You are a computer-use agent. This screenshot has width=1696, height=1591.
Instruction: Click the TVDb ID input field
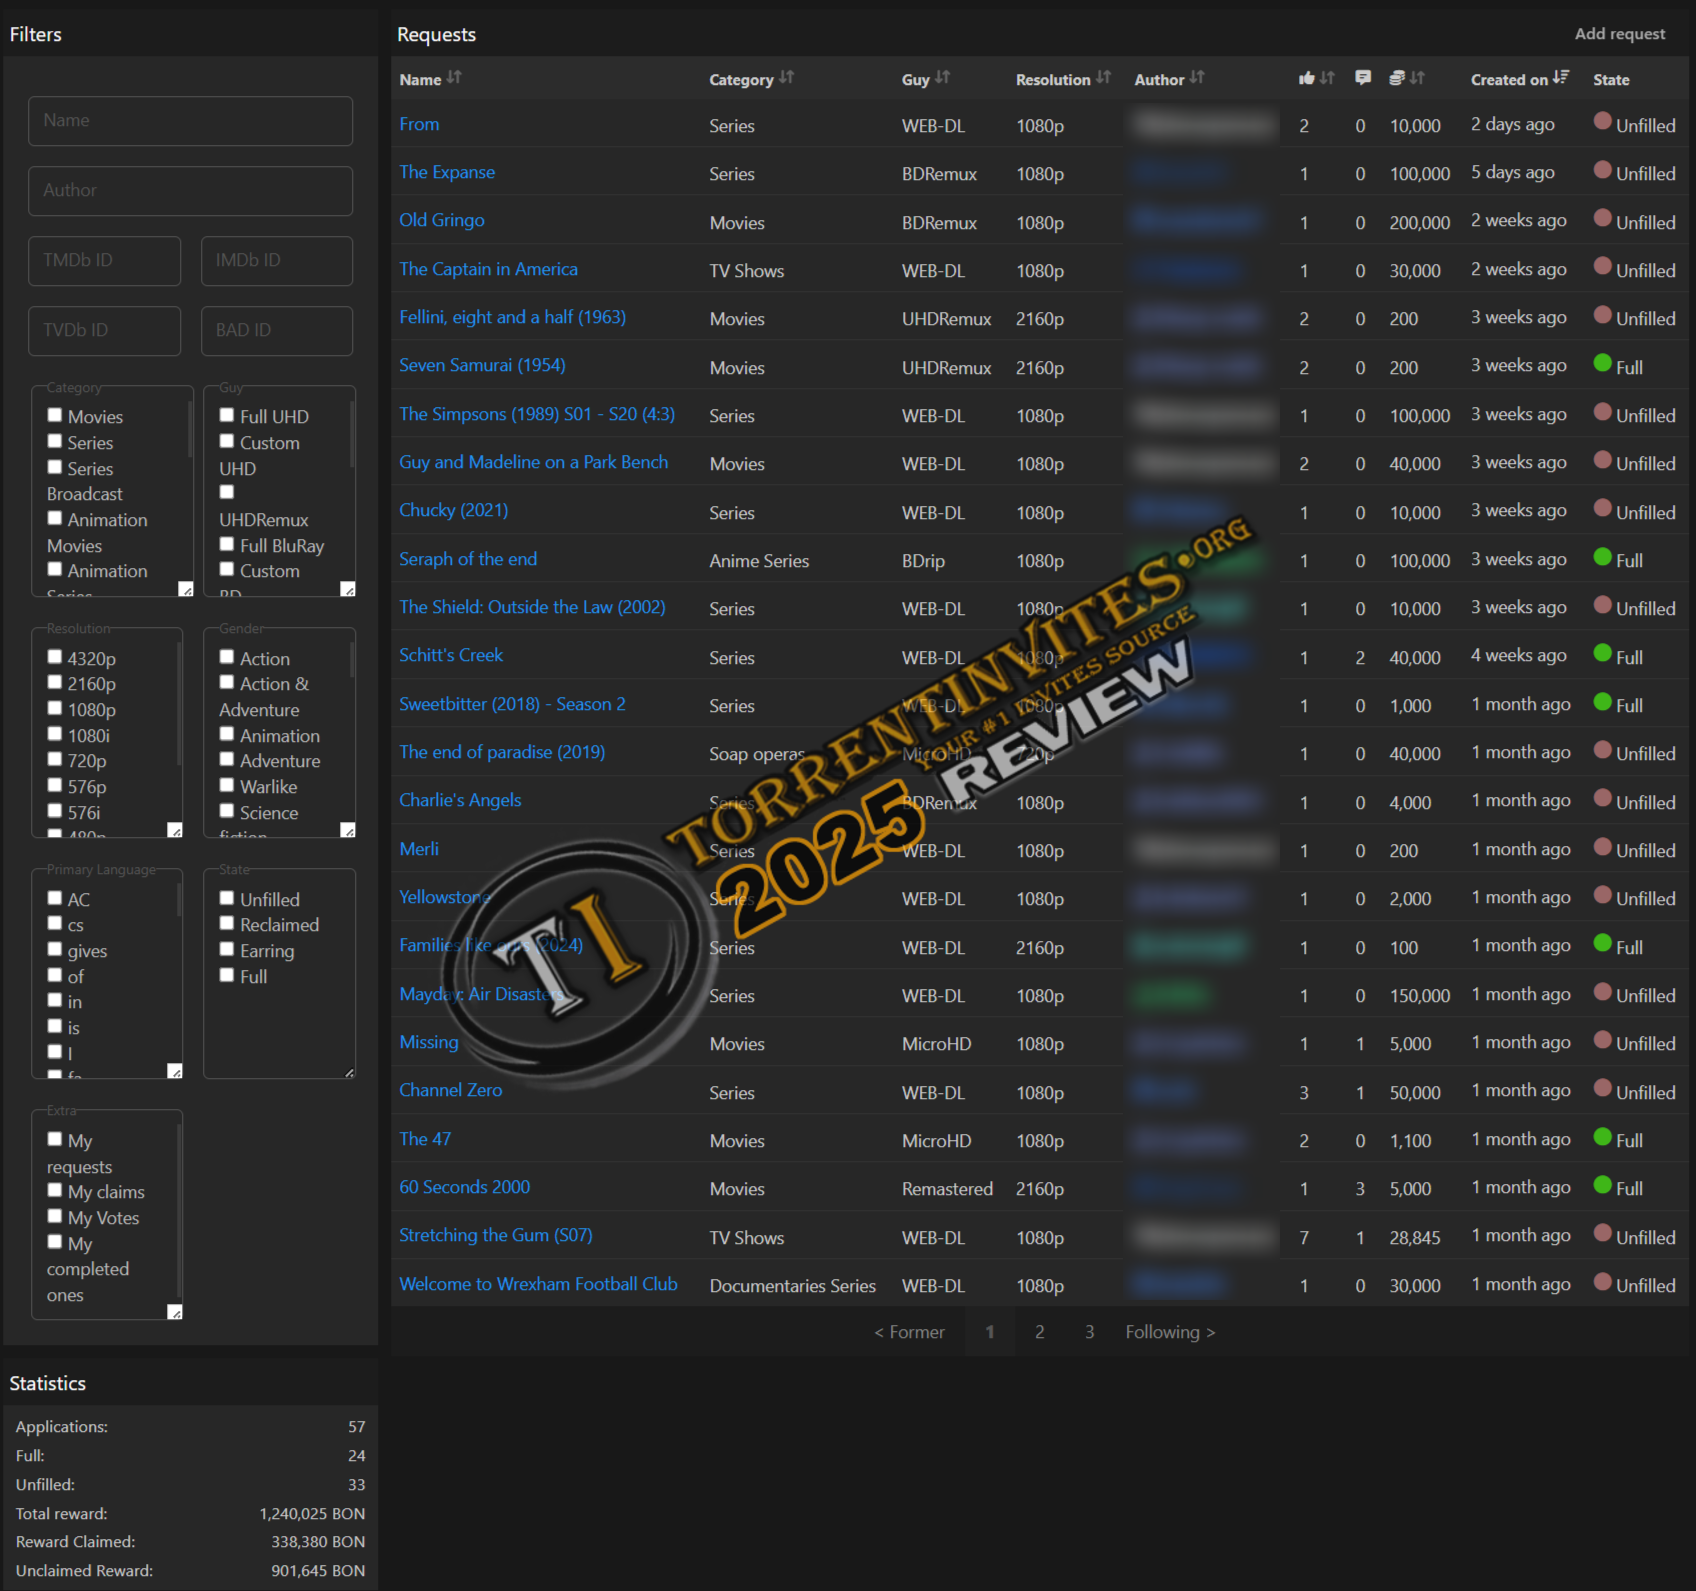tap(104, 331)
